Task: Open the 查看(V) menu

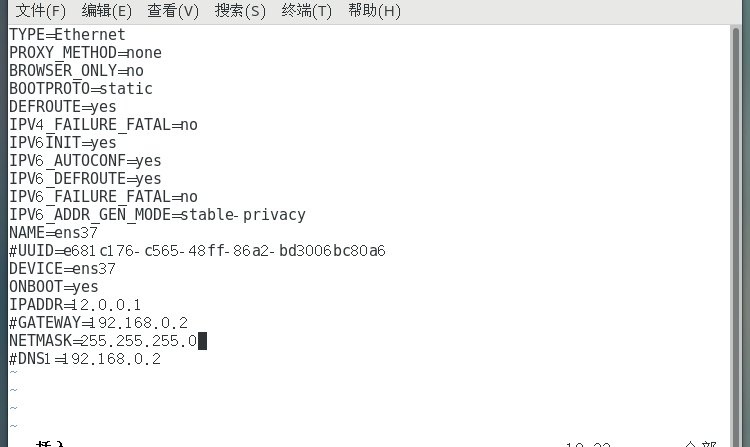Action: pyautogui.click(x=173, y=11)
